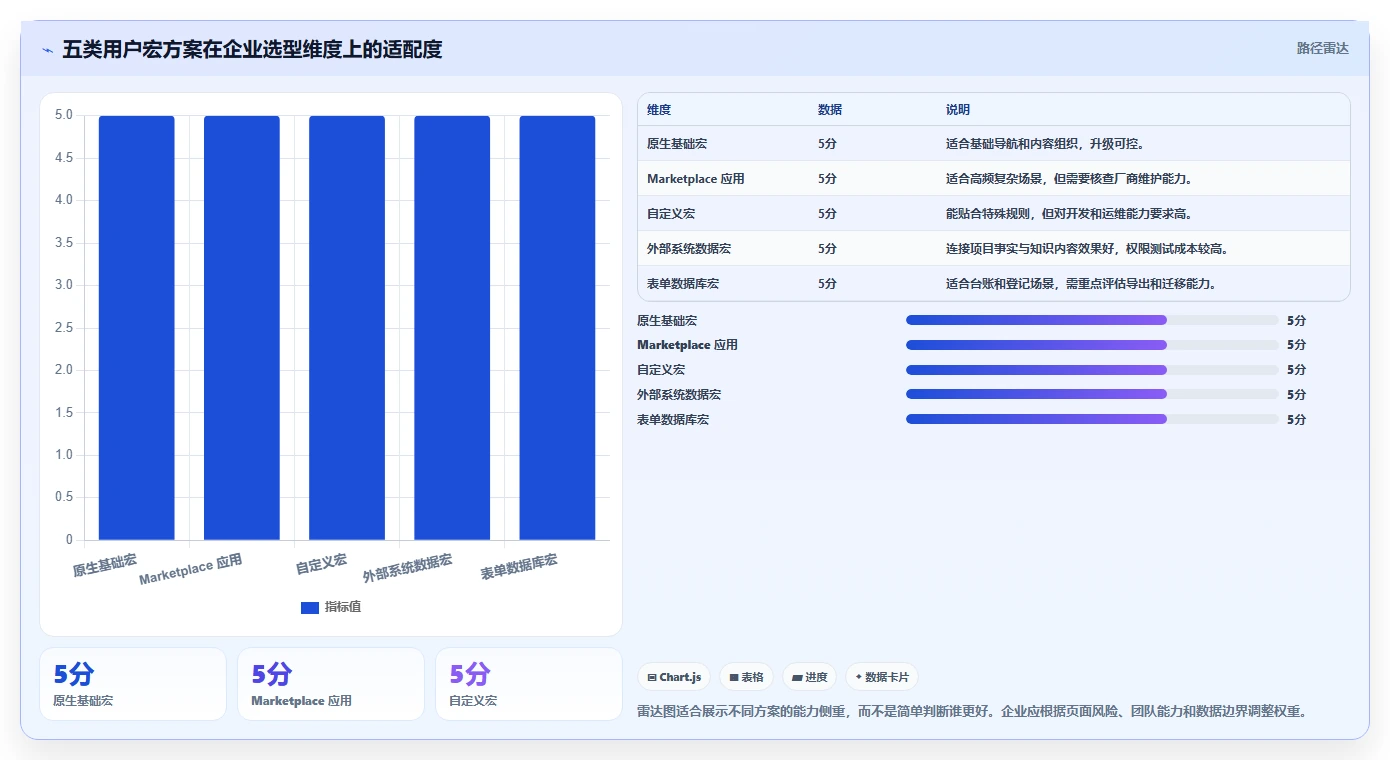This screenshot has height=760, width=1390.
Task: Click the progress bar for 原生基础宏
Action: coord(1092,320)
